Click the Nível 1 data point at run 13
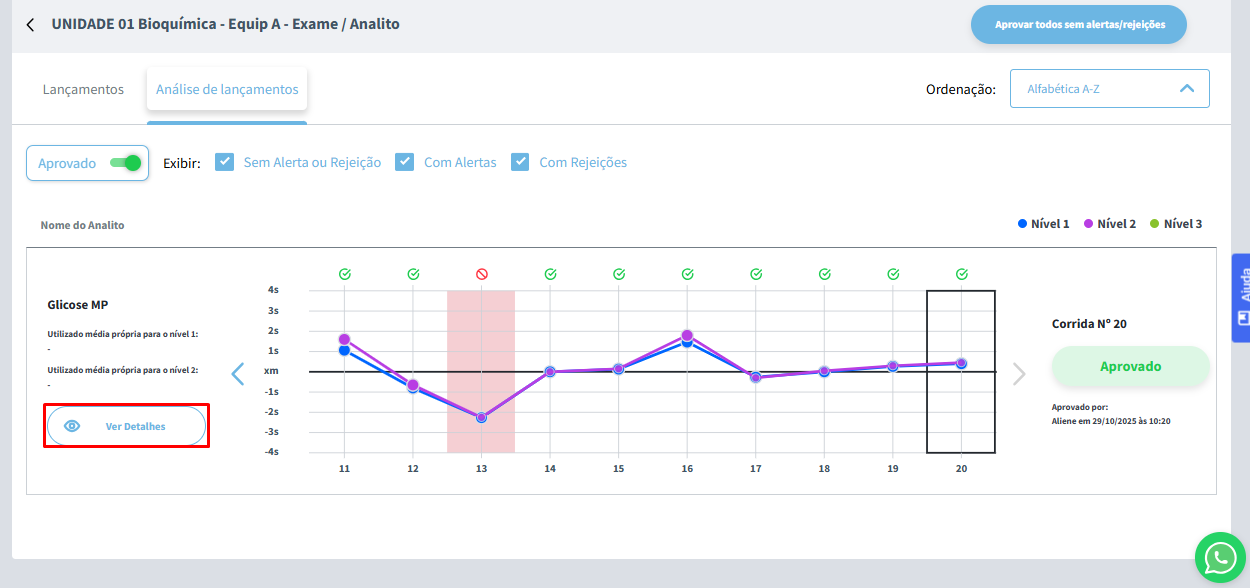The image size is (1250, 588). [x=481, y=417]
